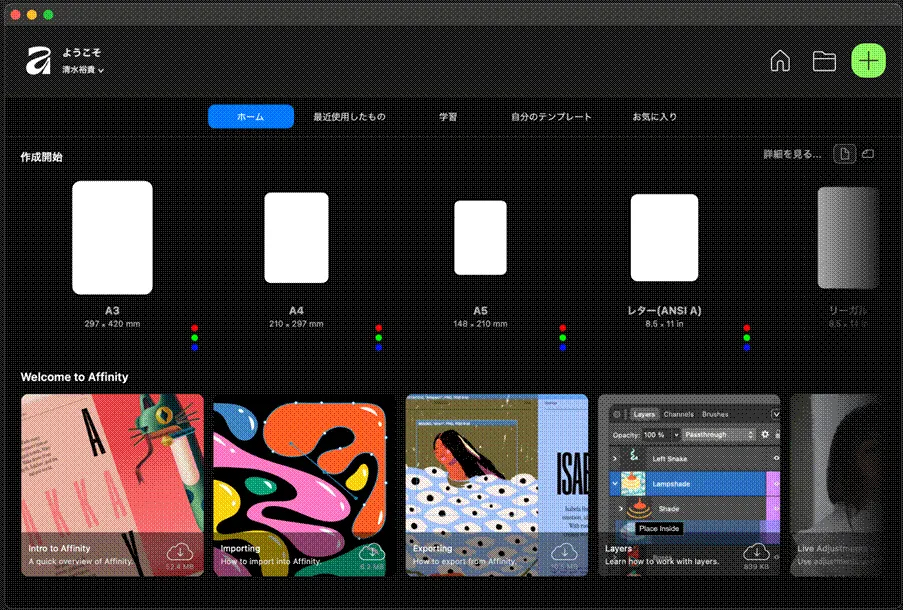Open the folder browser icon top right
Screen dimensions: 903x610
click(824, 61)
